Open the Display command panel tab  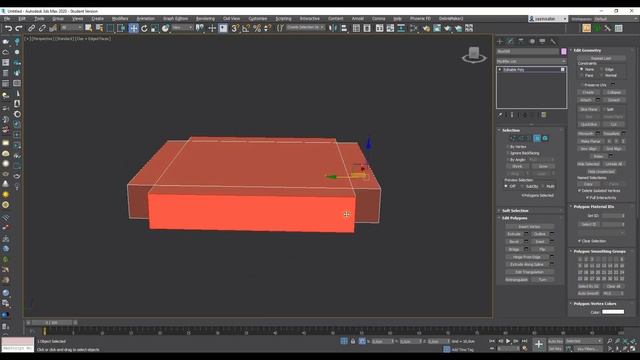click(542, 41)
